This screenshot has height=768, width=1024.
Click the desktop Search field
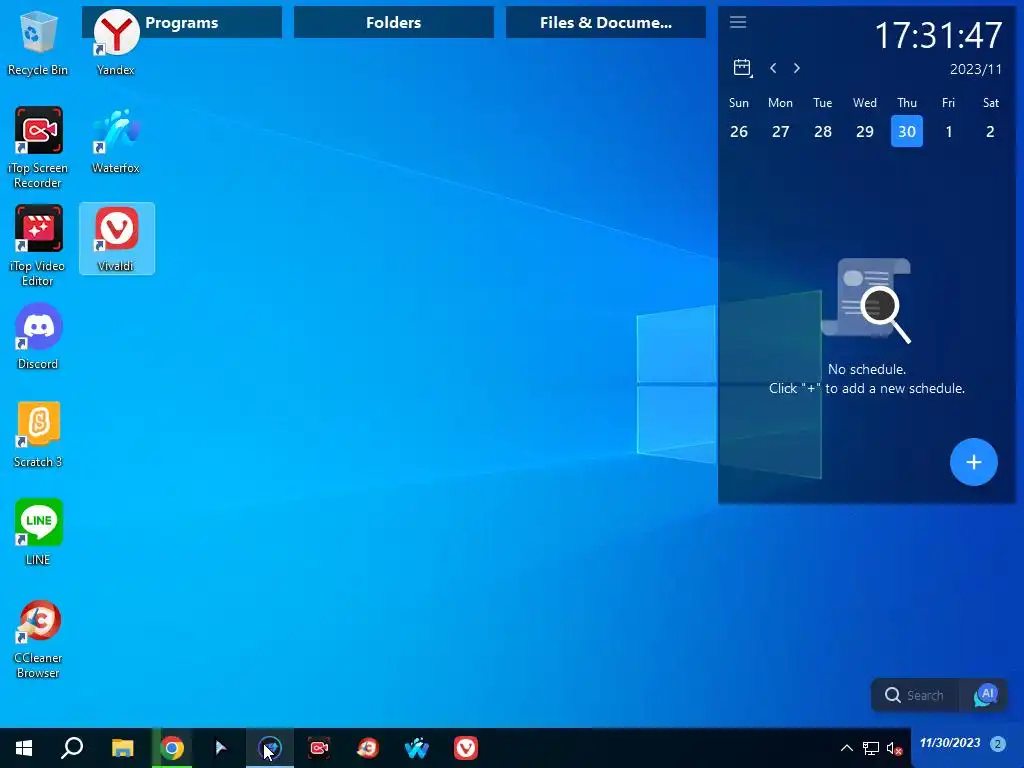916,696
